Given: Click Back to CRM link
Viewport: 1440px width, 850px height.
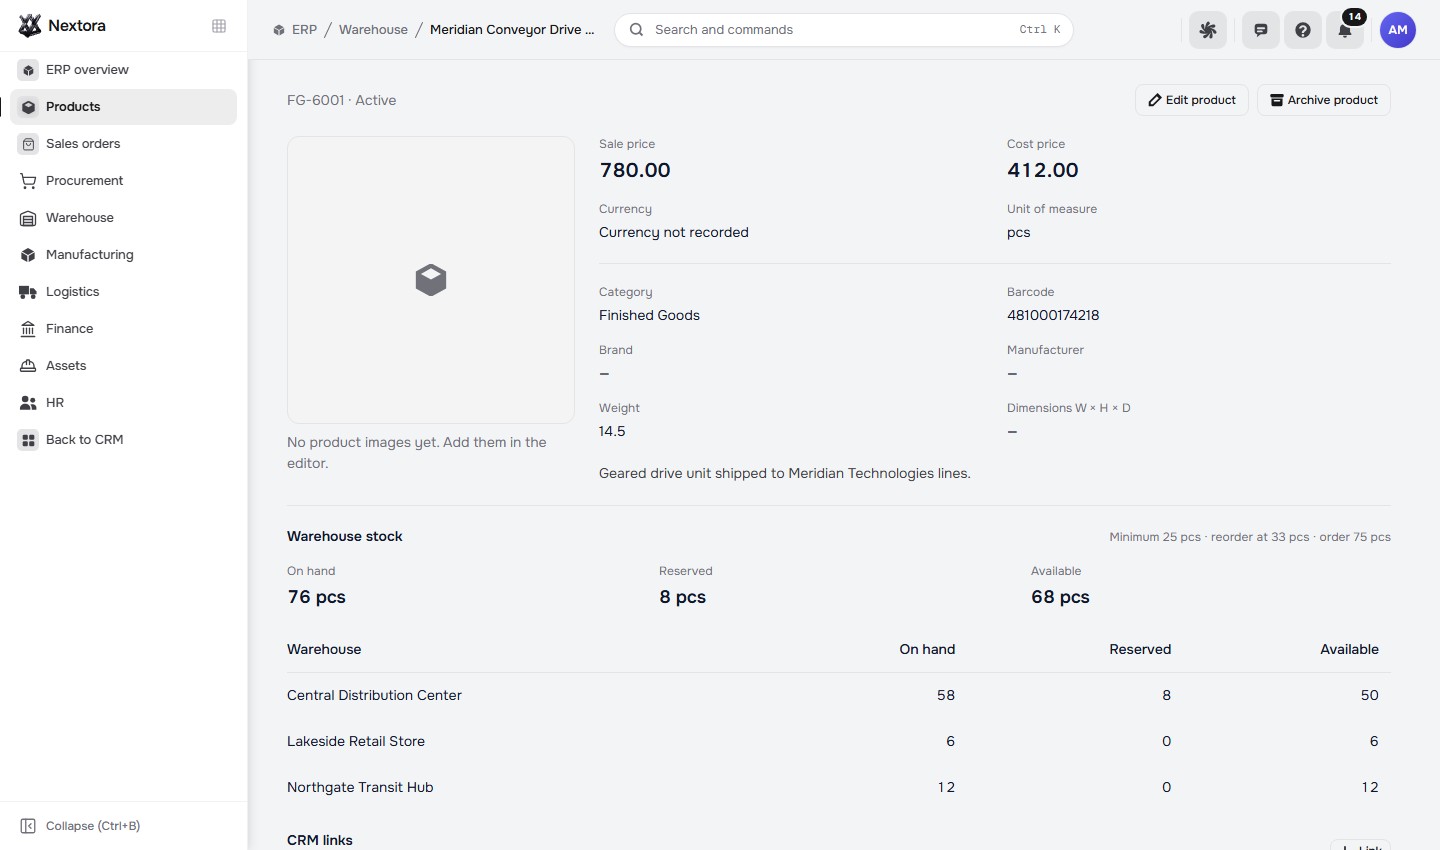Looking at the screenshot, I should click(123, 440).
